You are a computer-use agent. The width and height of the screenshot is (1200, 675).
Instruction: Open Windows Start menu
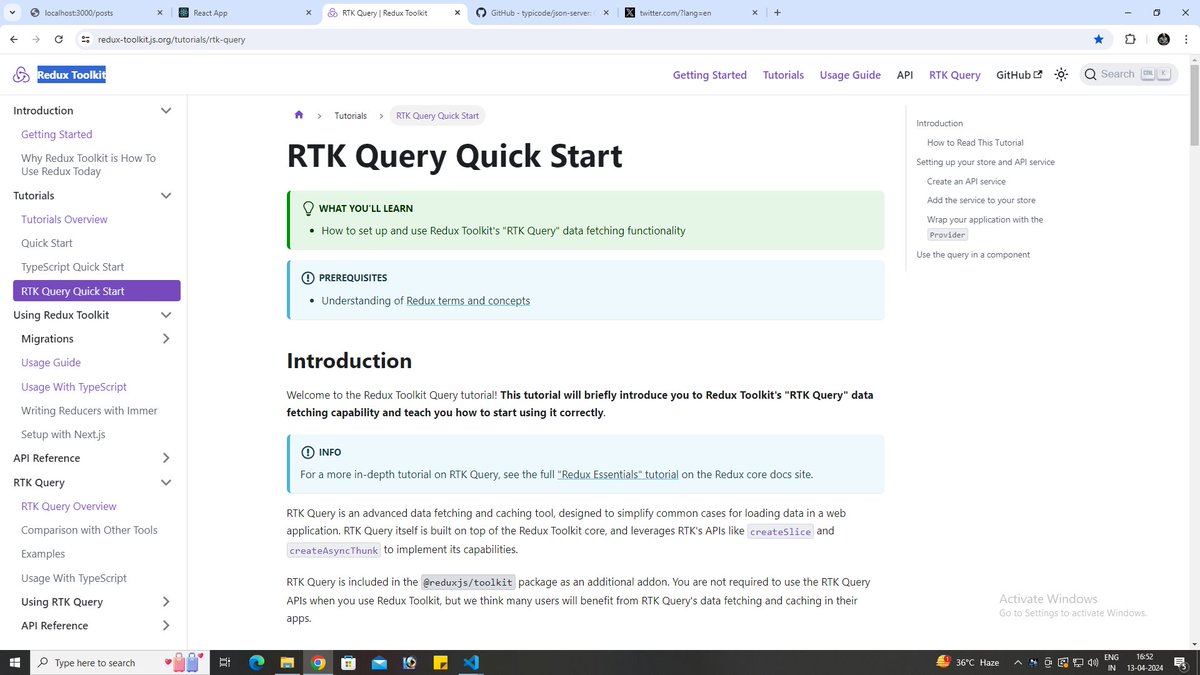pos(15,662)
